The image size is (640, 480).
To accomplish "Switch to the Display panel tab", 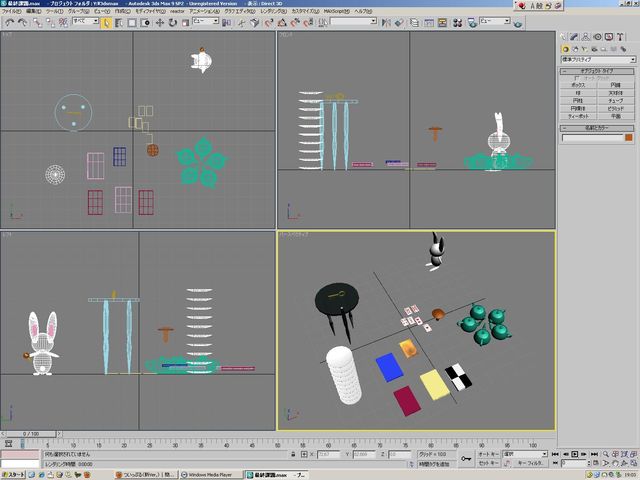I will coord(609,37).
